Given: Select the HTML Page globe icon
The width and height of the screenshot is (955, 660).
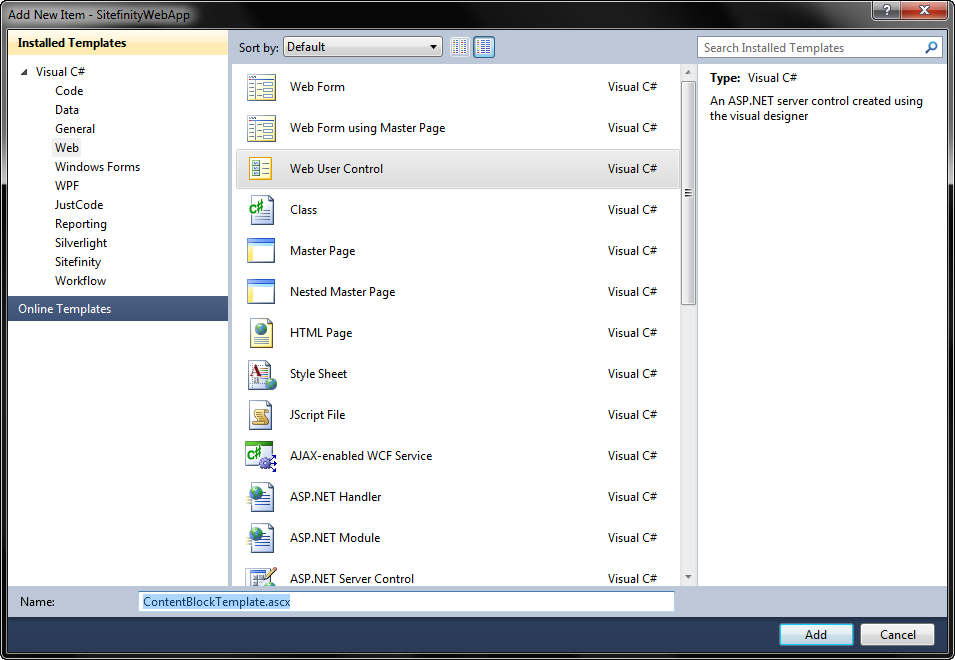Looking at the screenshot, I should click(x=261, y=333).
